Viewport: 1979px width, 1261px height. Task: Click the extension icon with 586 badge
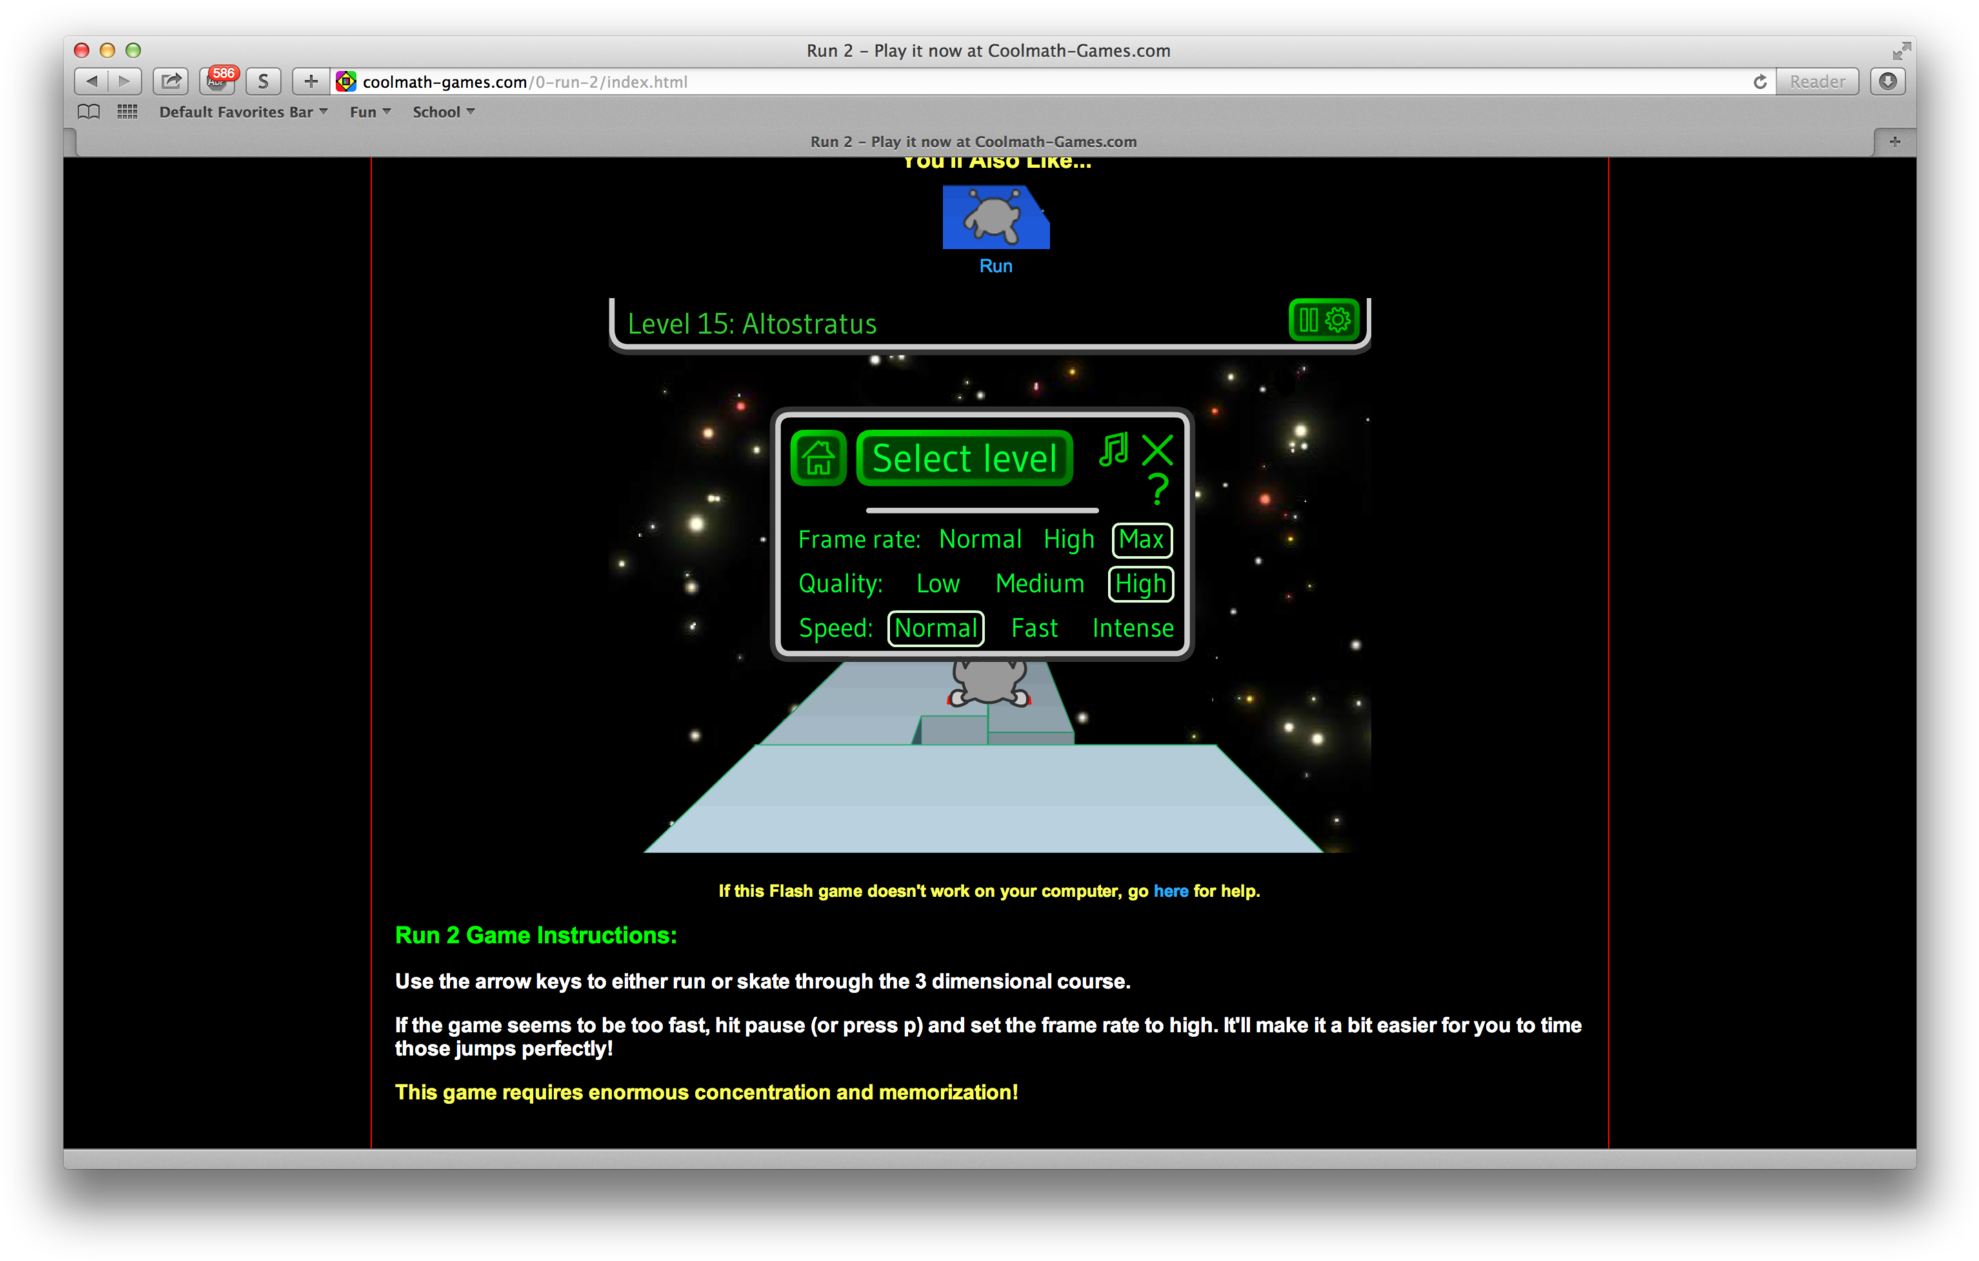pyautogui.click(x=218, y=81)
